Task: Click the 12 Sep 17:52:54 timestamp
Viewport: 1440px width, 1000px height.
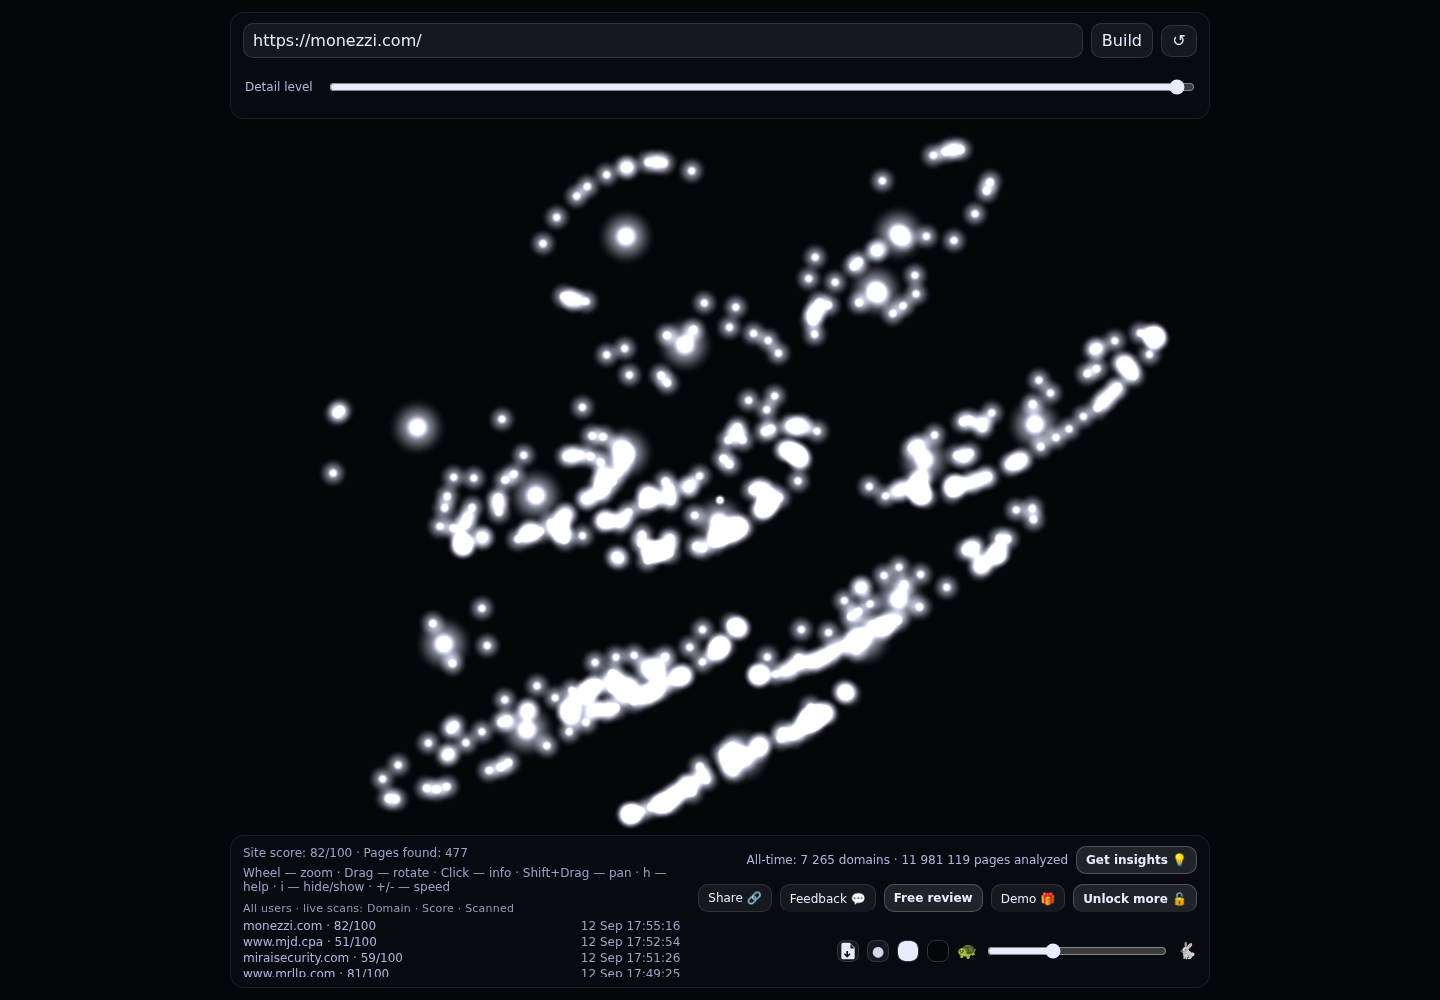Action: click(630, 942)
